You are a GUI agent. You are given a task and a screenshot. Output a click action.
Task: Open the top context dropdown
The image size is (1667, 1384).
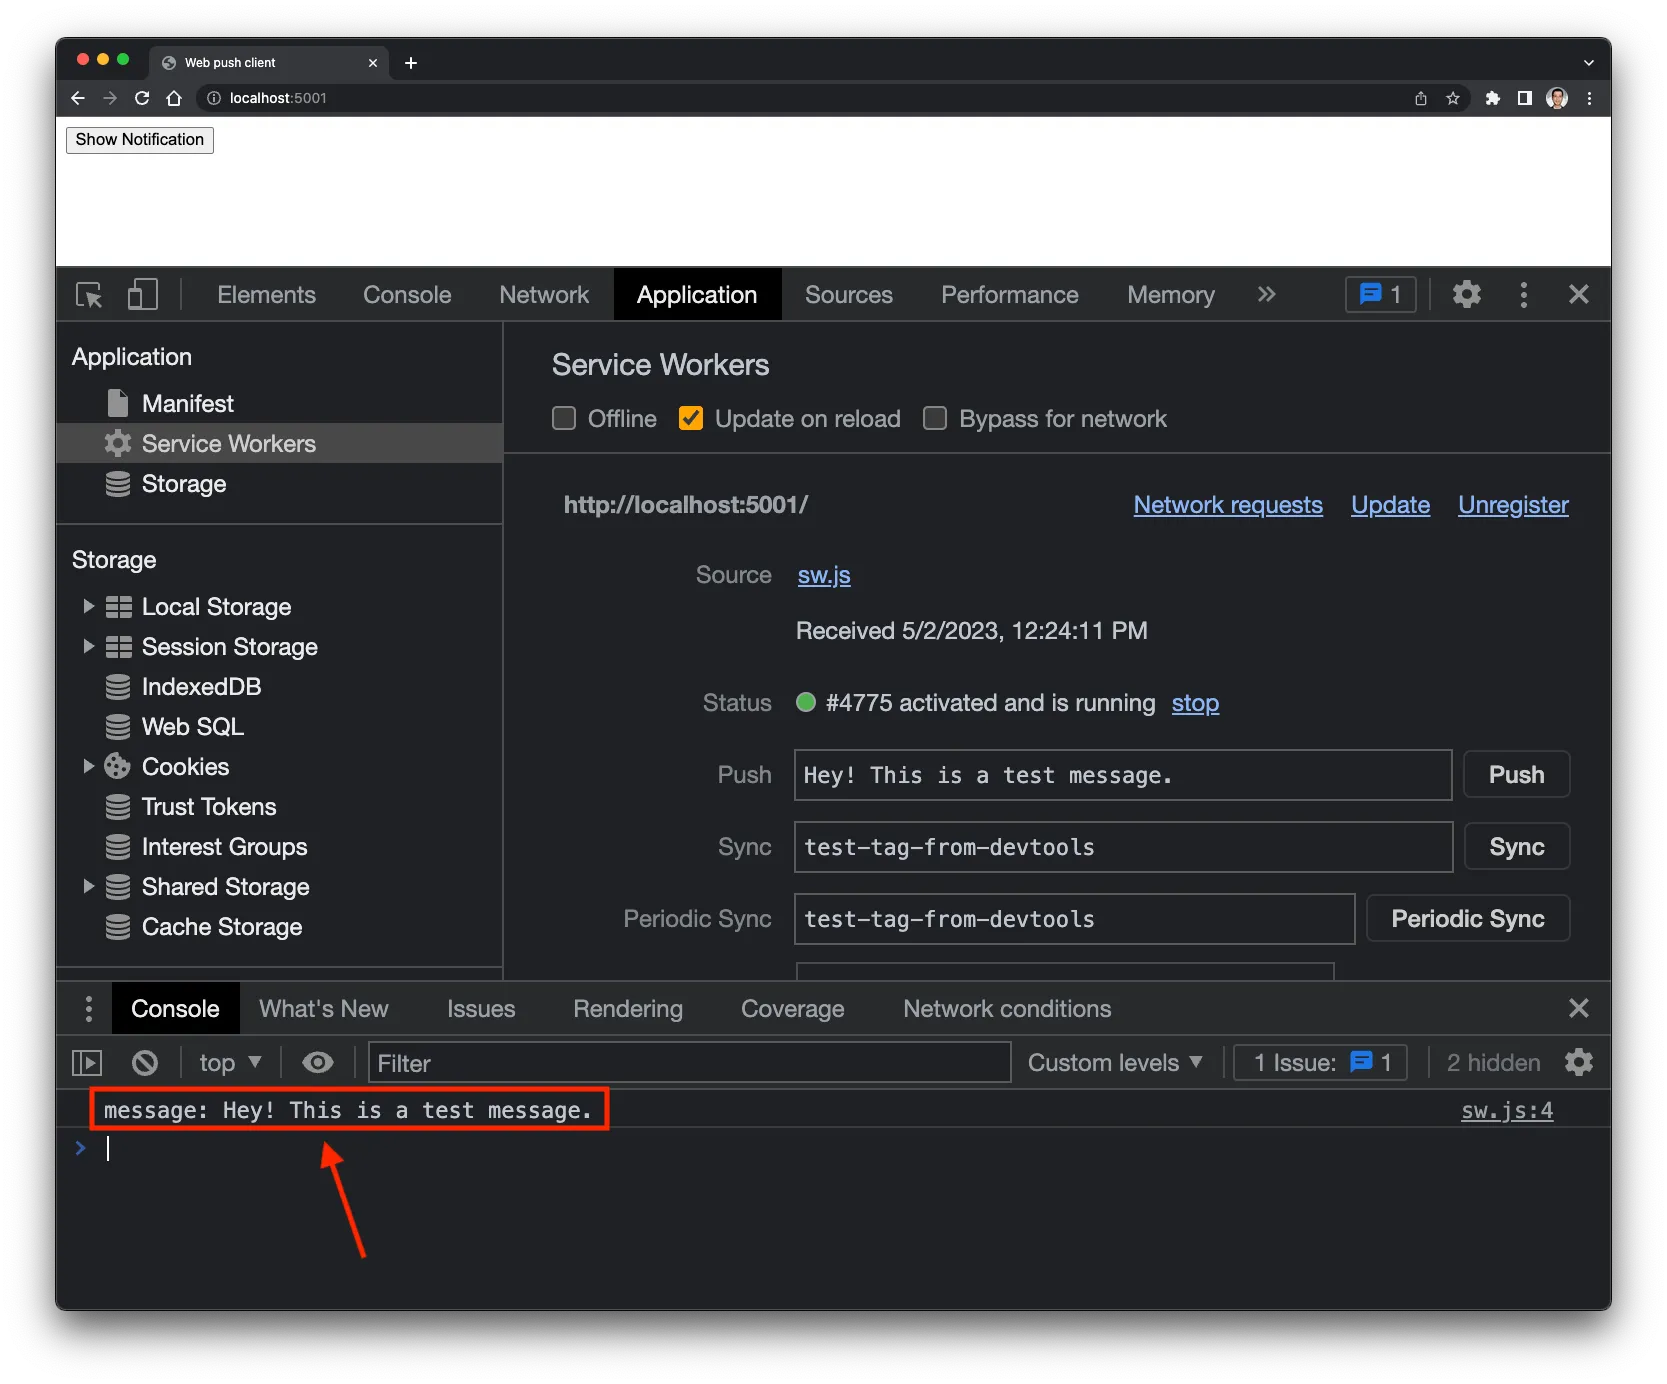tap(229, 1063)
